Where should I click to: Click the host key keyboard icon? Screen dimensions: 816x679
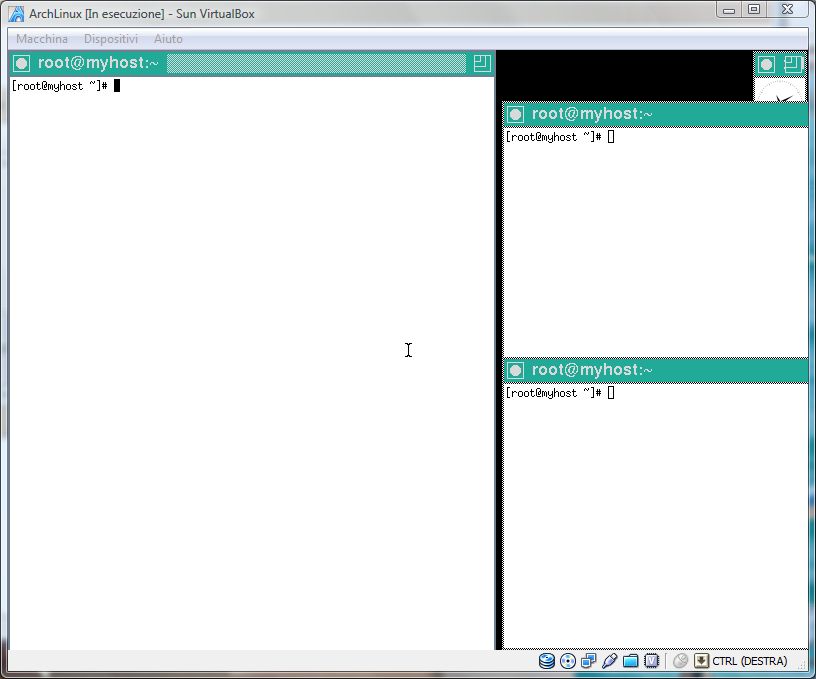(x=702, y=661)
